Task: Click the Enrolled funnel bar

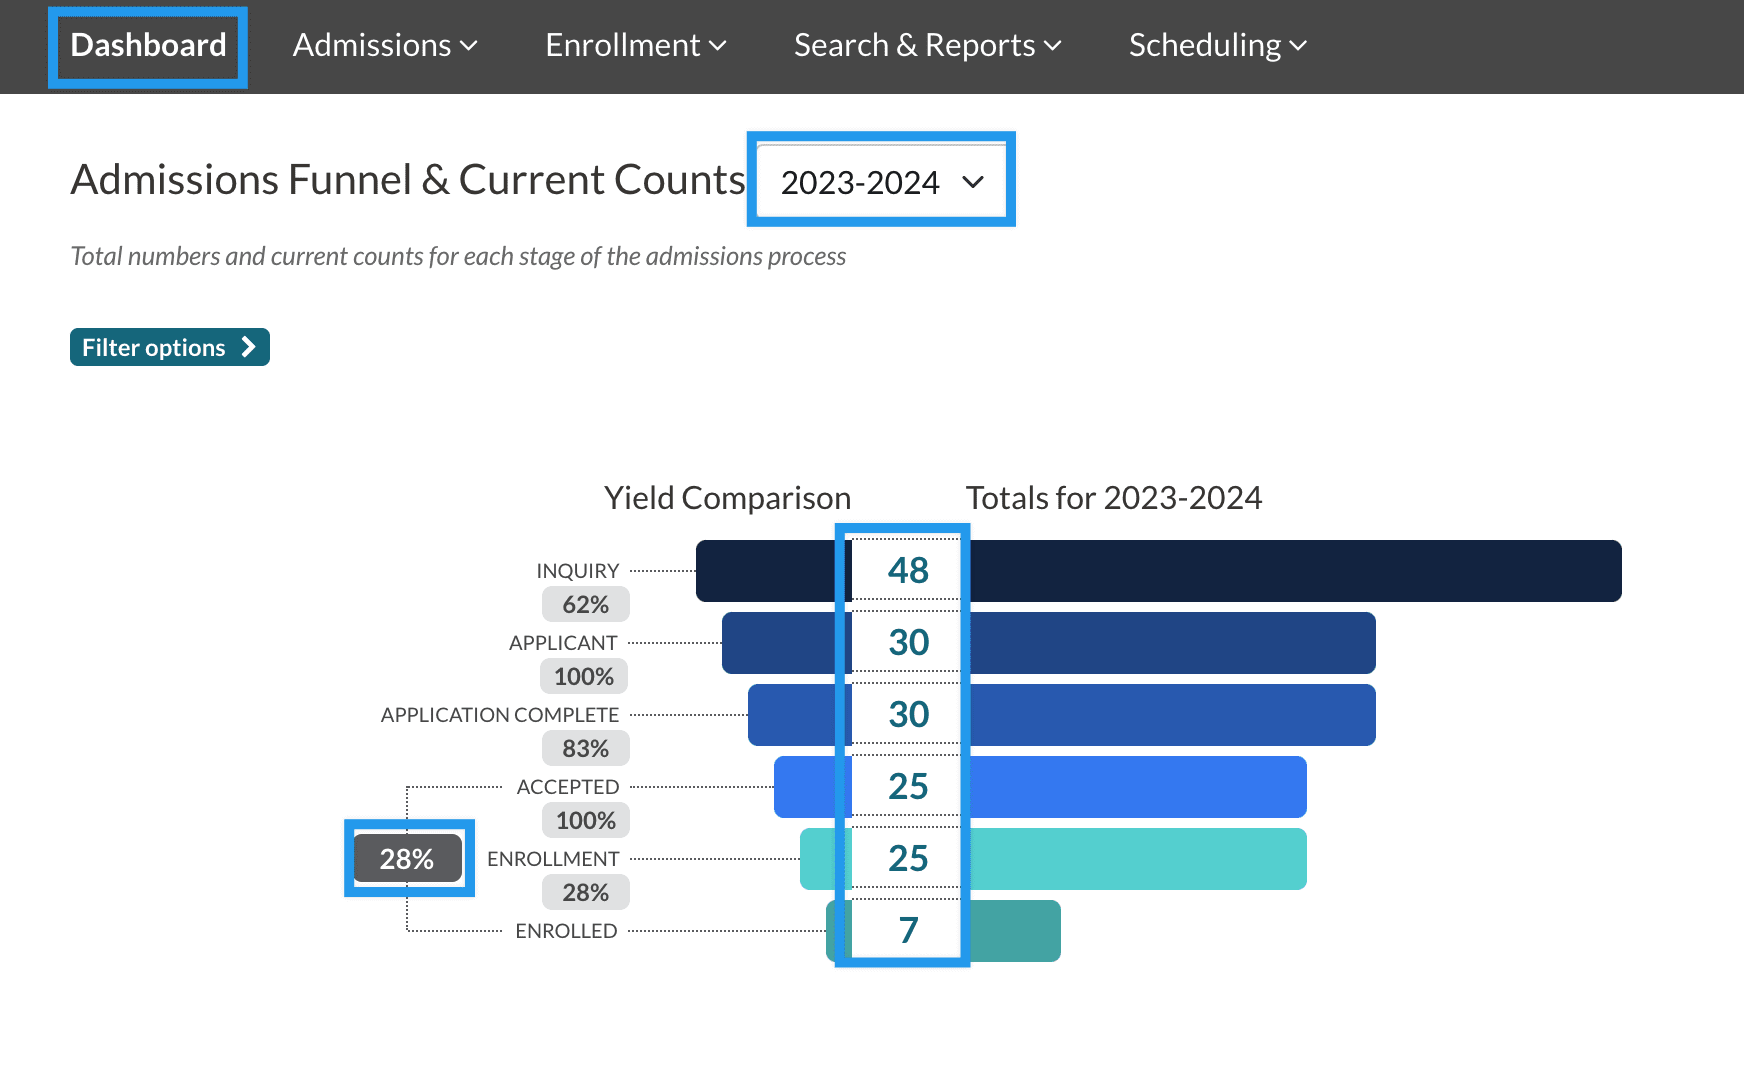Action: coord(1010,930)
